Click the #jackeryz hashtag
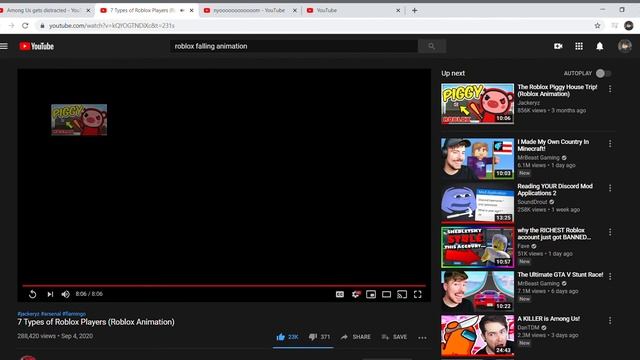The image size is (640, 360). (28, 314)
